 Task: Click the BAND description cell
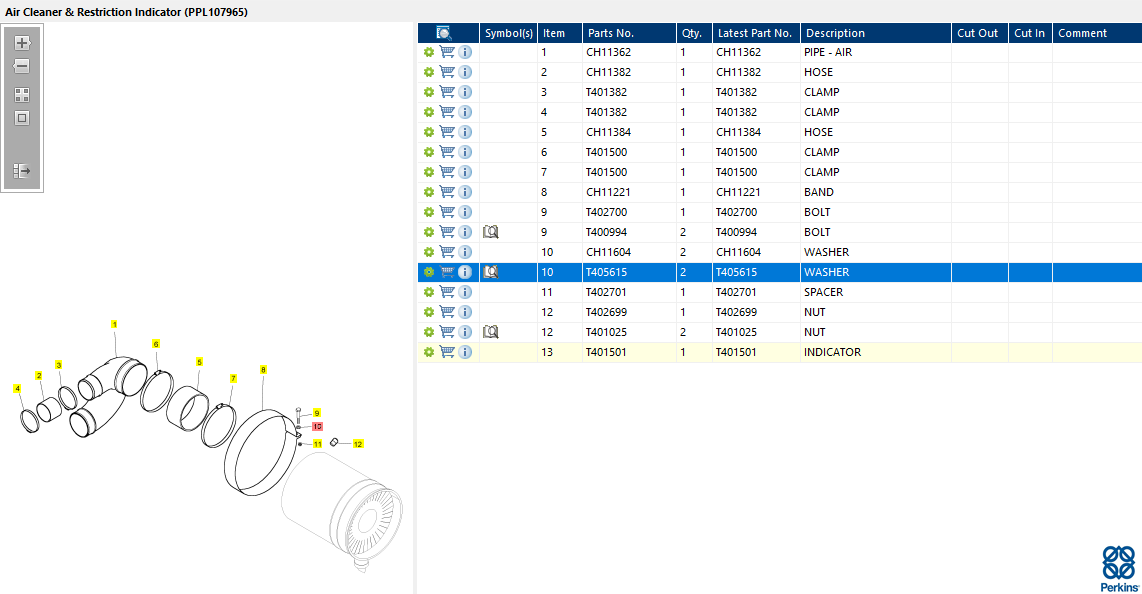pyautogui.click(x=875, y=192)
